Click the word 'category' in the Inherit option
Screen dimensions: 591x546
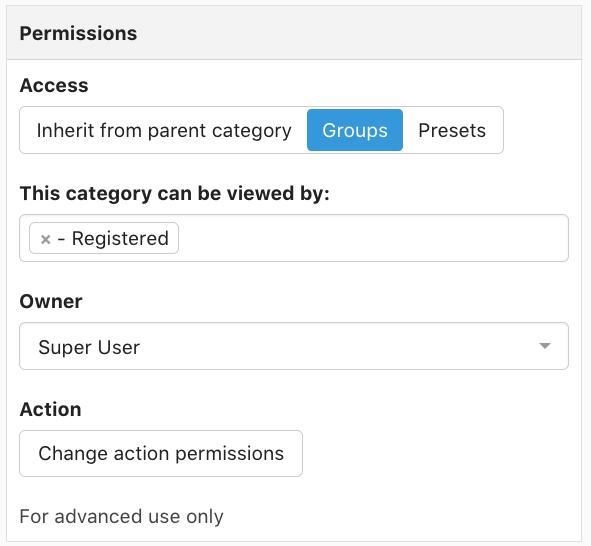coord(252,131)
